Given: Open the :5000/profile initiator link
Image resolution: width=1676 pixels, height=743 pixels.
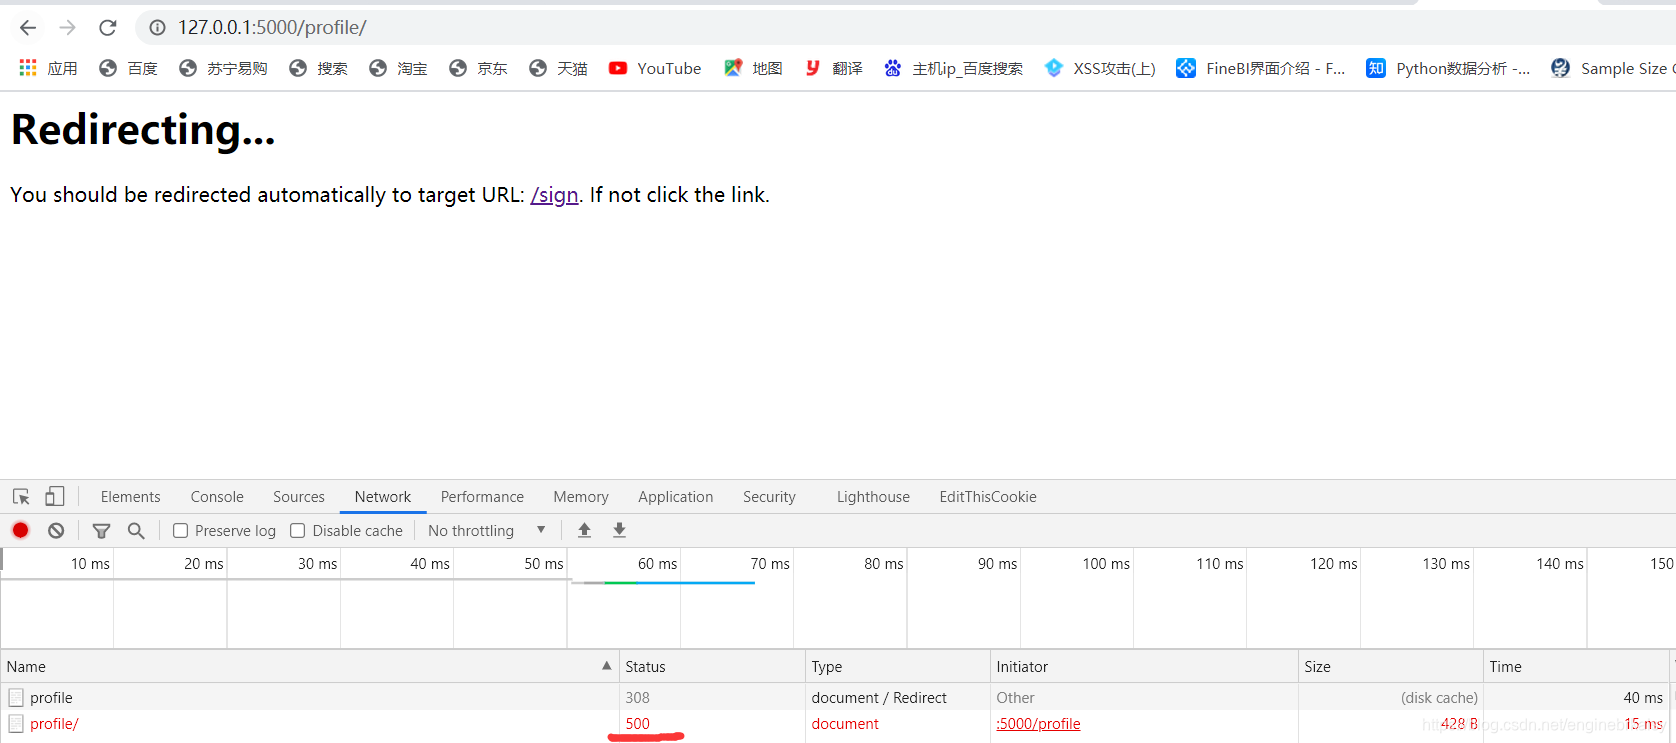Looking at the screenshot, I should pyautogui.click(x=1038, y=724).
